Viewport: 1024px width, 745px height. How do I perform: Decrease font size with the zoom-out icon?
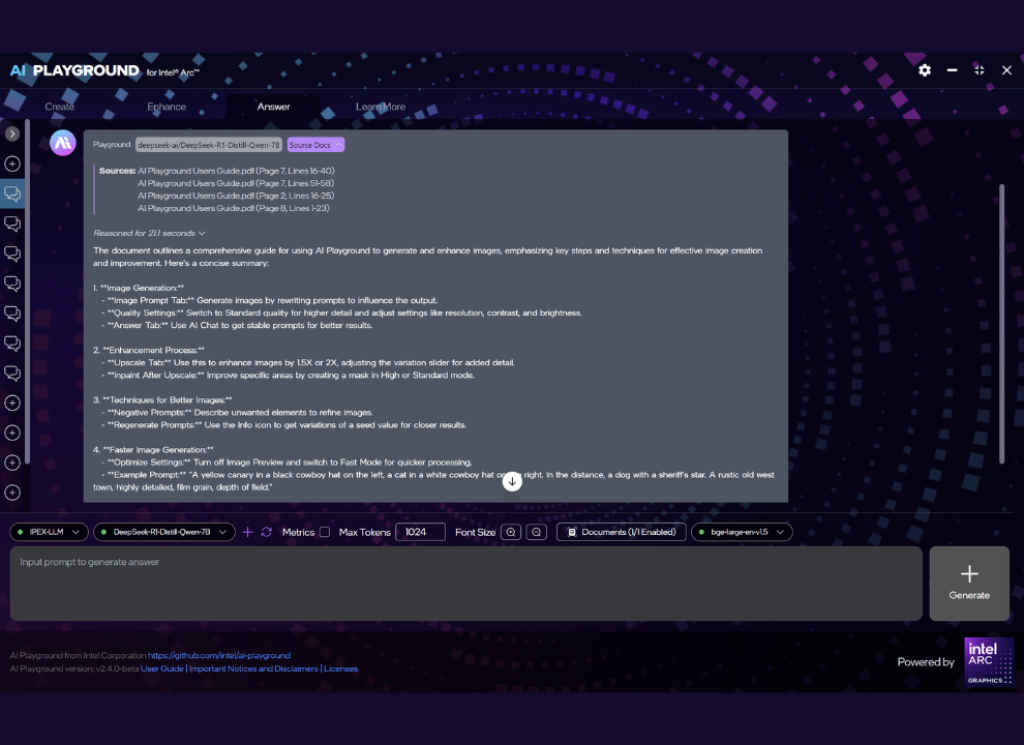(536, 532)
